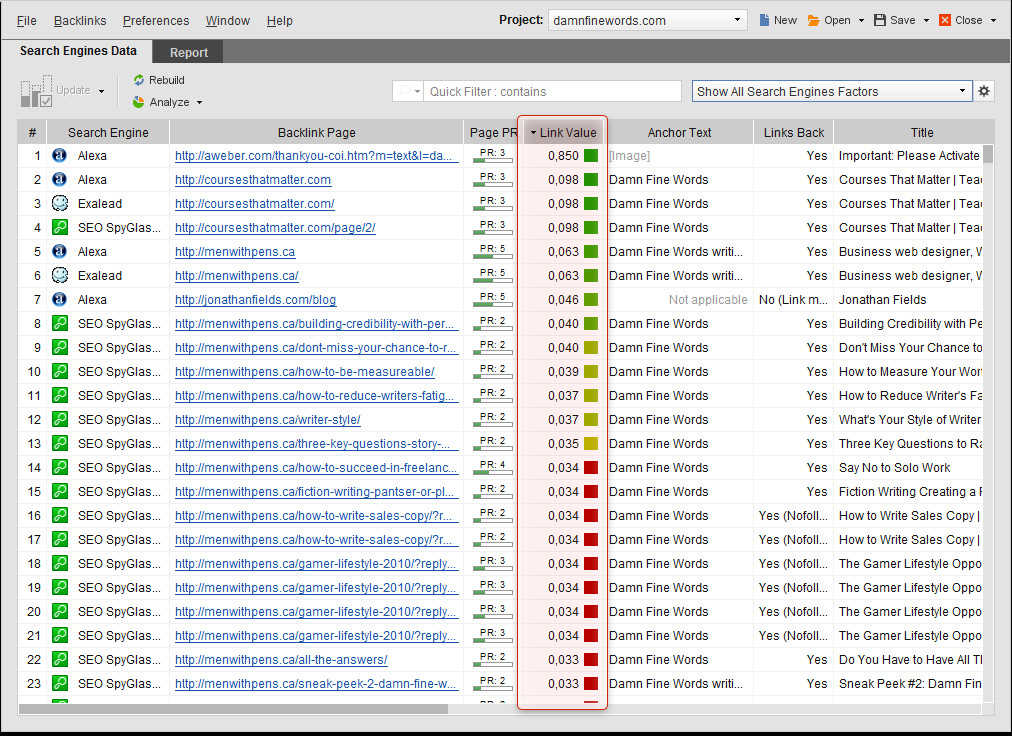Click 'Jonathan Fields' title cell
The image size is (1012, 736).
point(882,300)
